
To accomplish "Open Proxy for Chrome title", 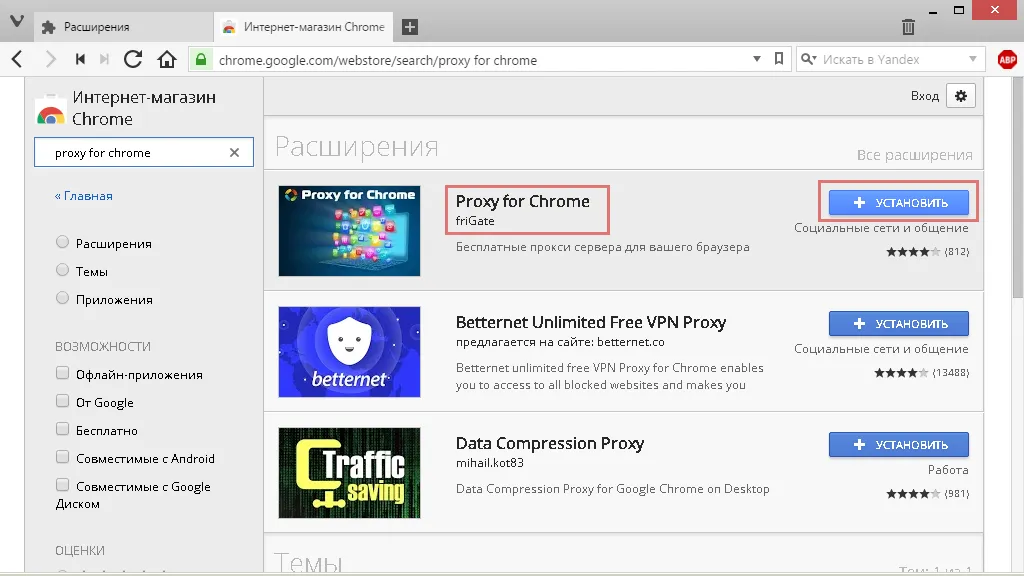I will pyautogui.click(x=522, y=201).
